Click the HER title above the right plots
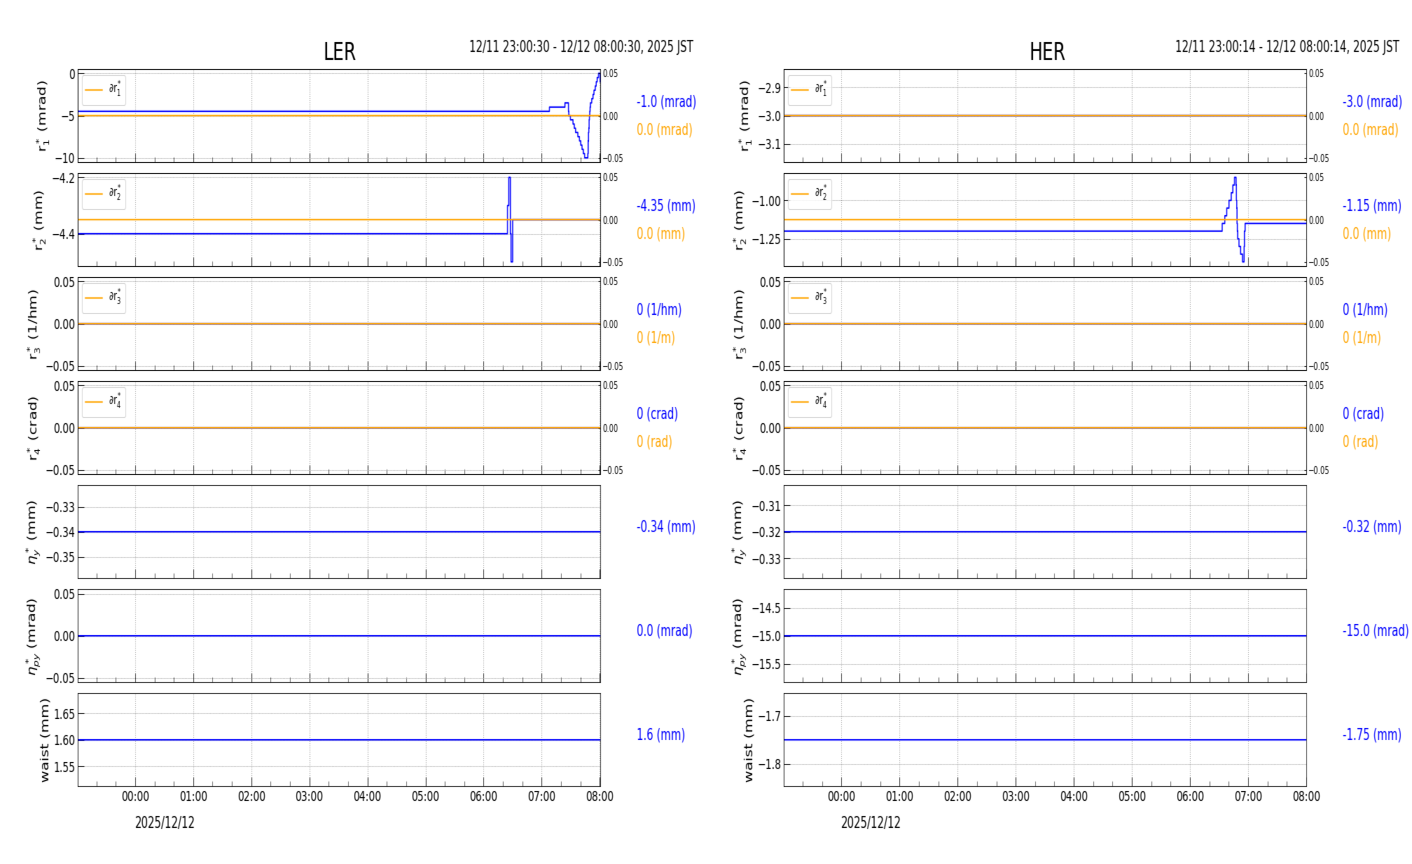Viewport: 1412px width, 864px height. tap(1047, 52)
